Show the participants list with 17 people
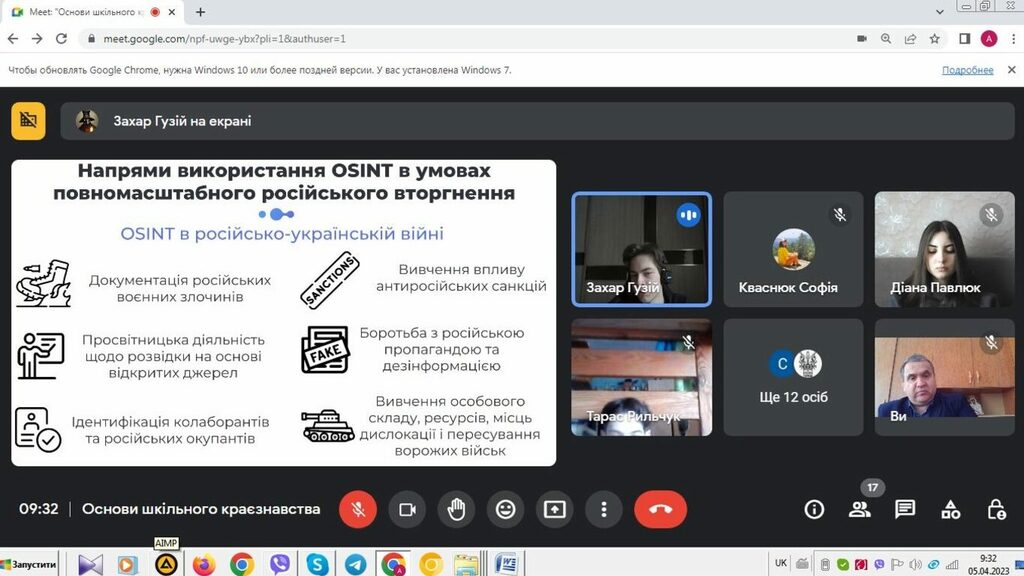The width and height of the screenshot is (1024, 576). (859, 509)
